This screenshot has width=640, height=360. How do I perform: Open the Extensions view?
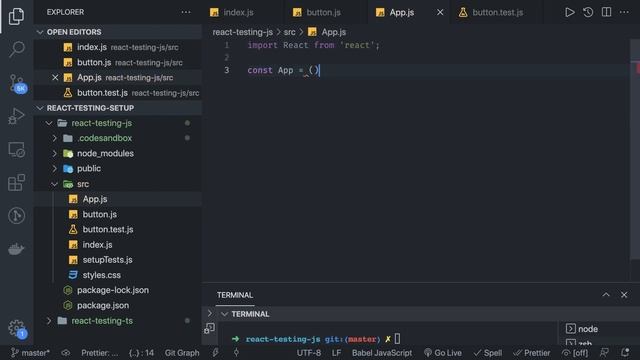click(16, 182)
